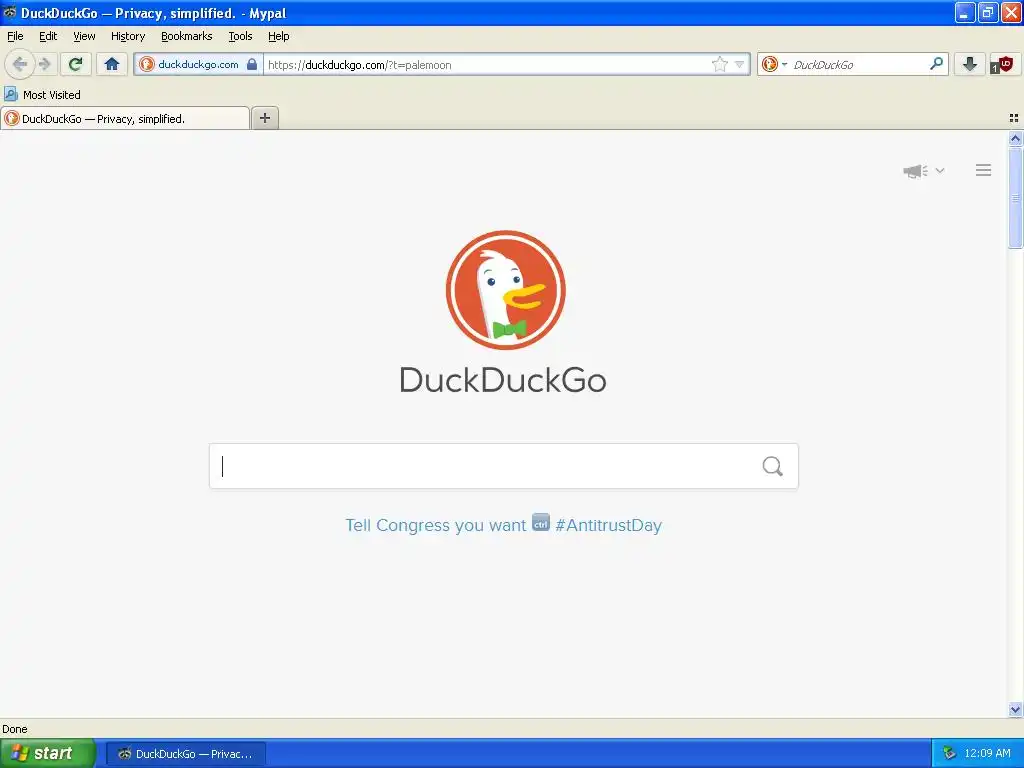
Task: Minimize the Mypal browser window
Action: click(x=964, y=12)
